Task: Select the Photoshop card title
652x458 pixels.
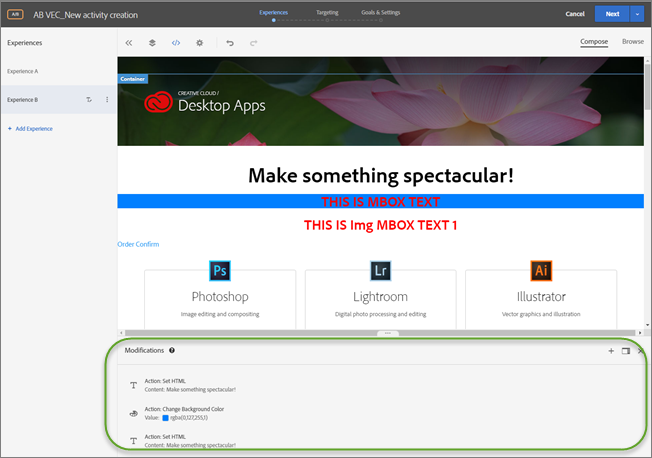Action: coord(220,297)
